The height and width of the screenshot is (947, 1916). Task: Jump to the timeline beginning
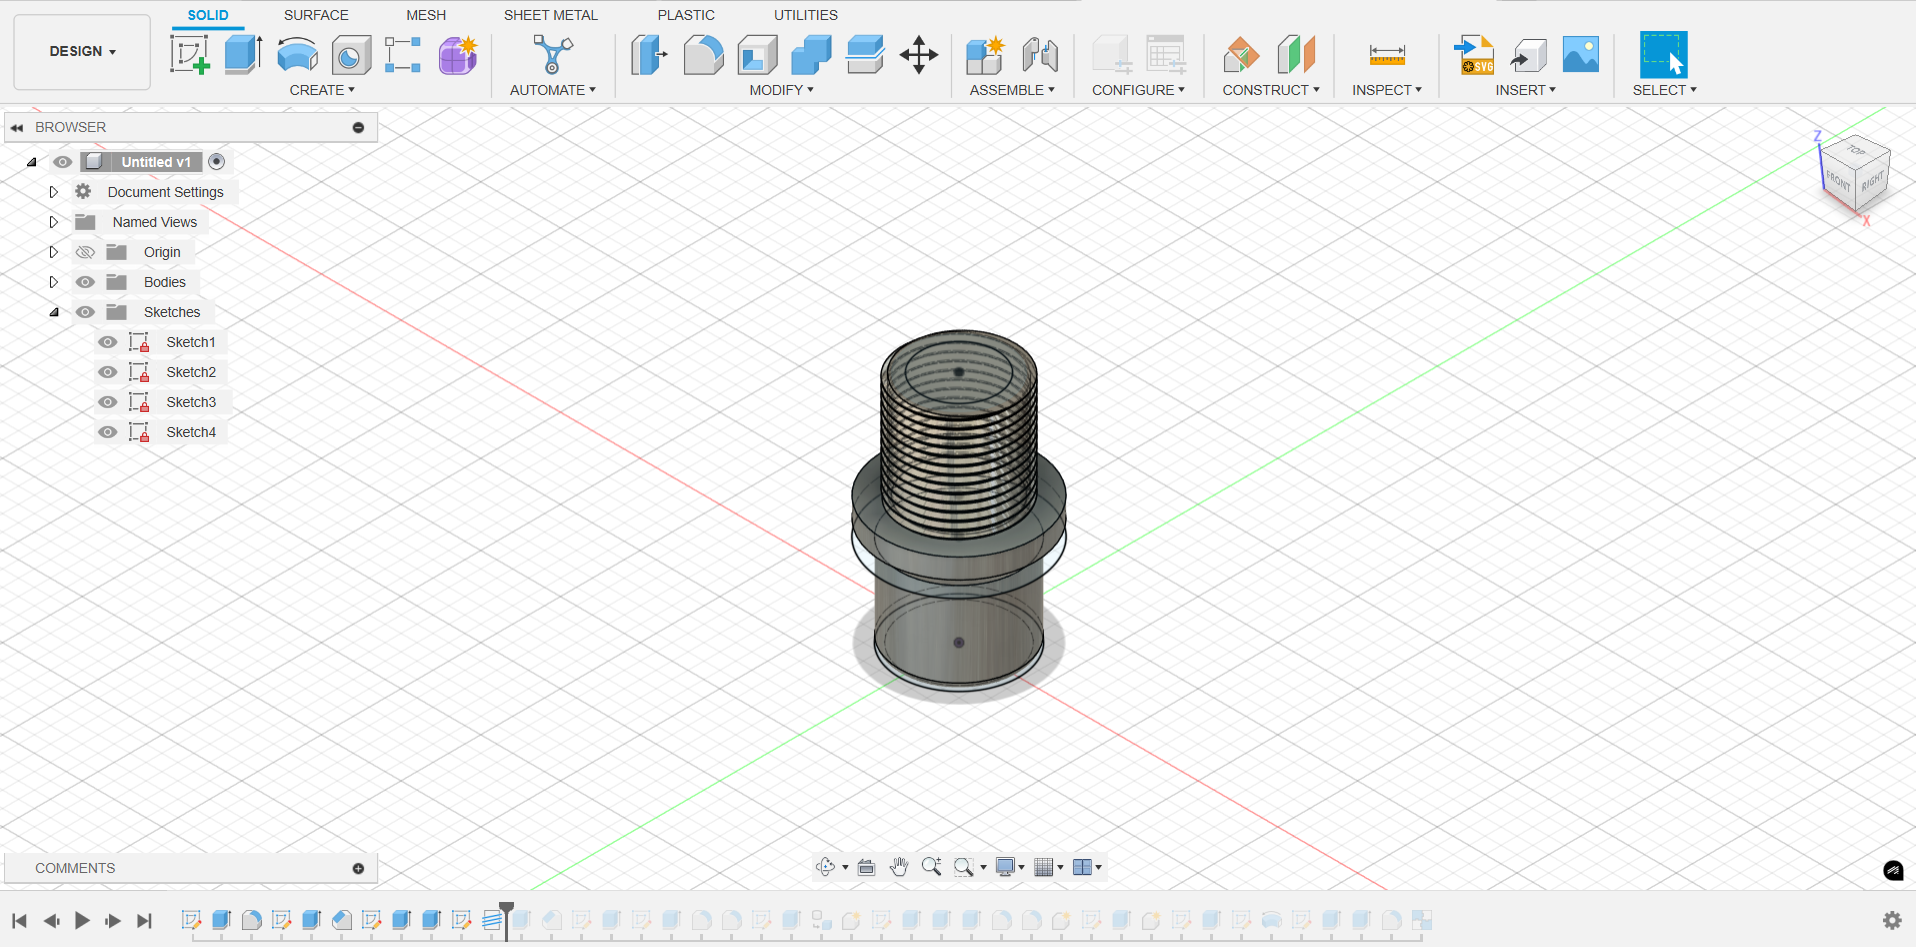pyautogui.click(x=19, y=920)
